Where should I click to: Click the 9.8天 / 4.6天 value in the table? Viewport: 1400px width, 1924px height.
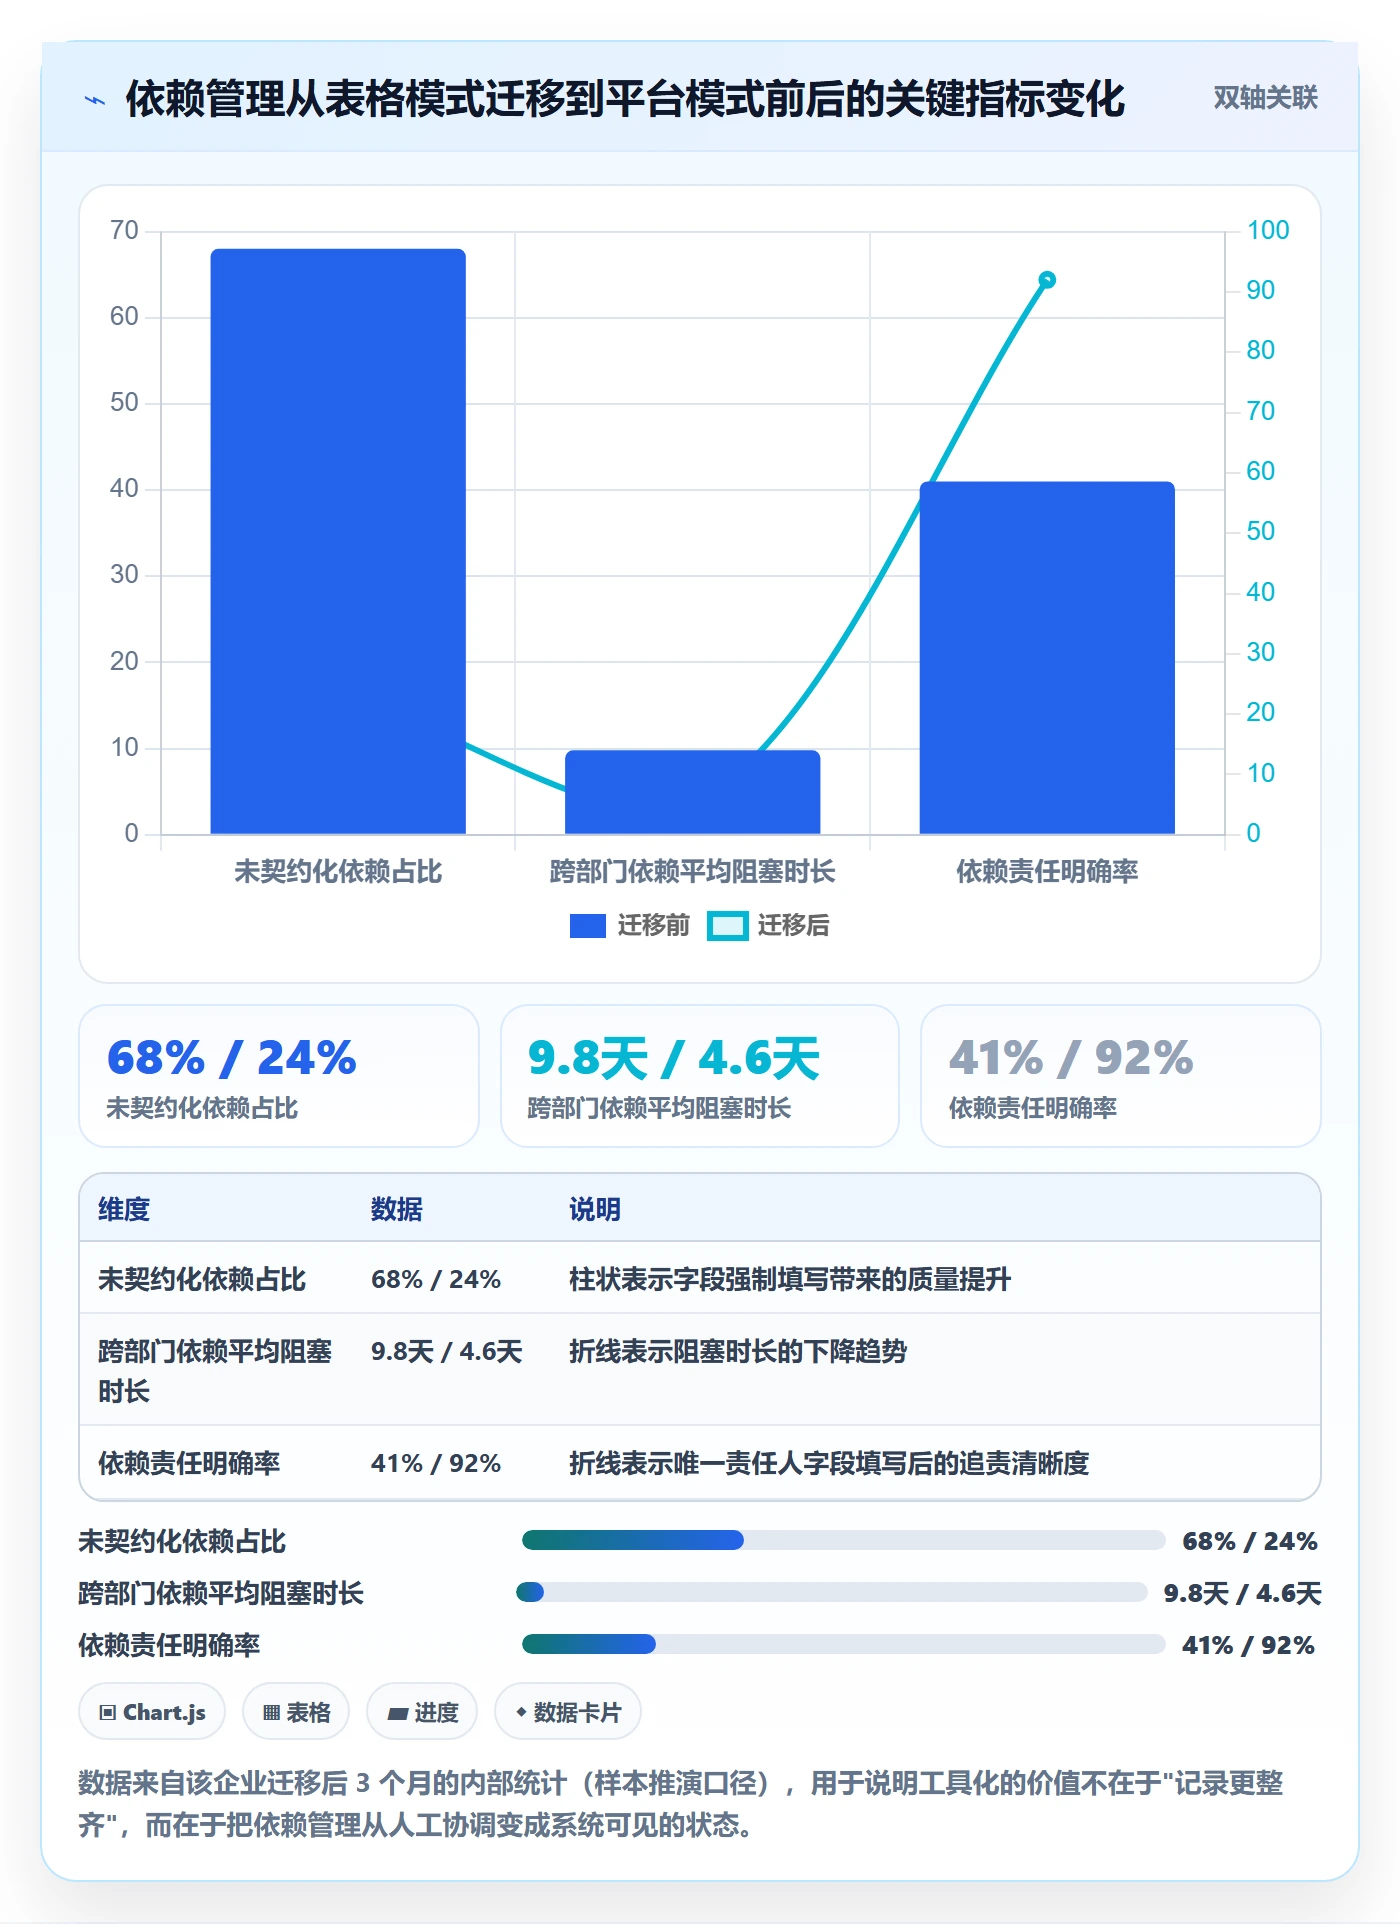pos(447,1351)
